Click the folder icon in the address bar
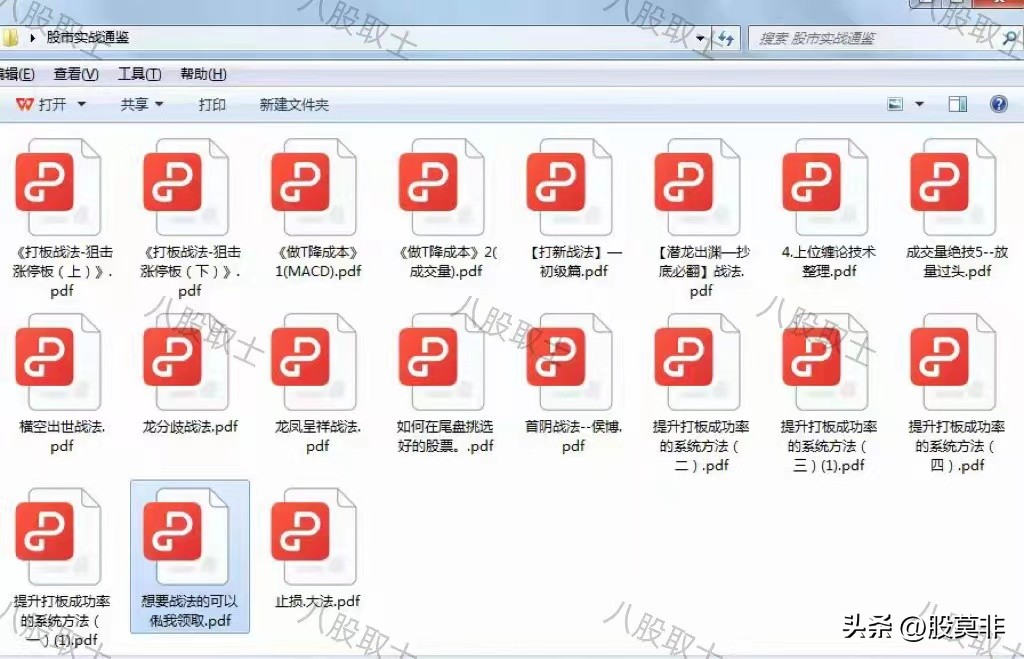The height and width of the screenshot is (659, 1024). click(x=12, y=37)
